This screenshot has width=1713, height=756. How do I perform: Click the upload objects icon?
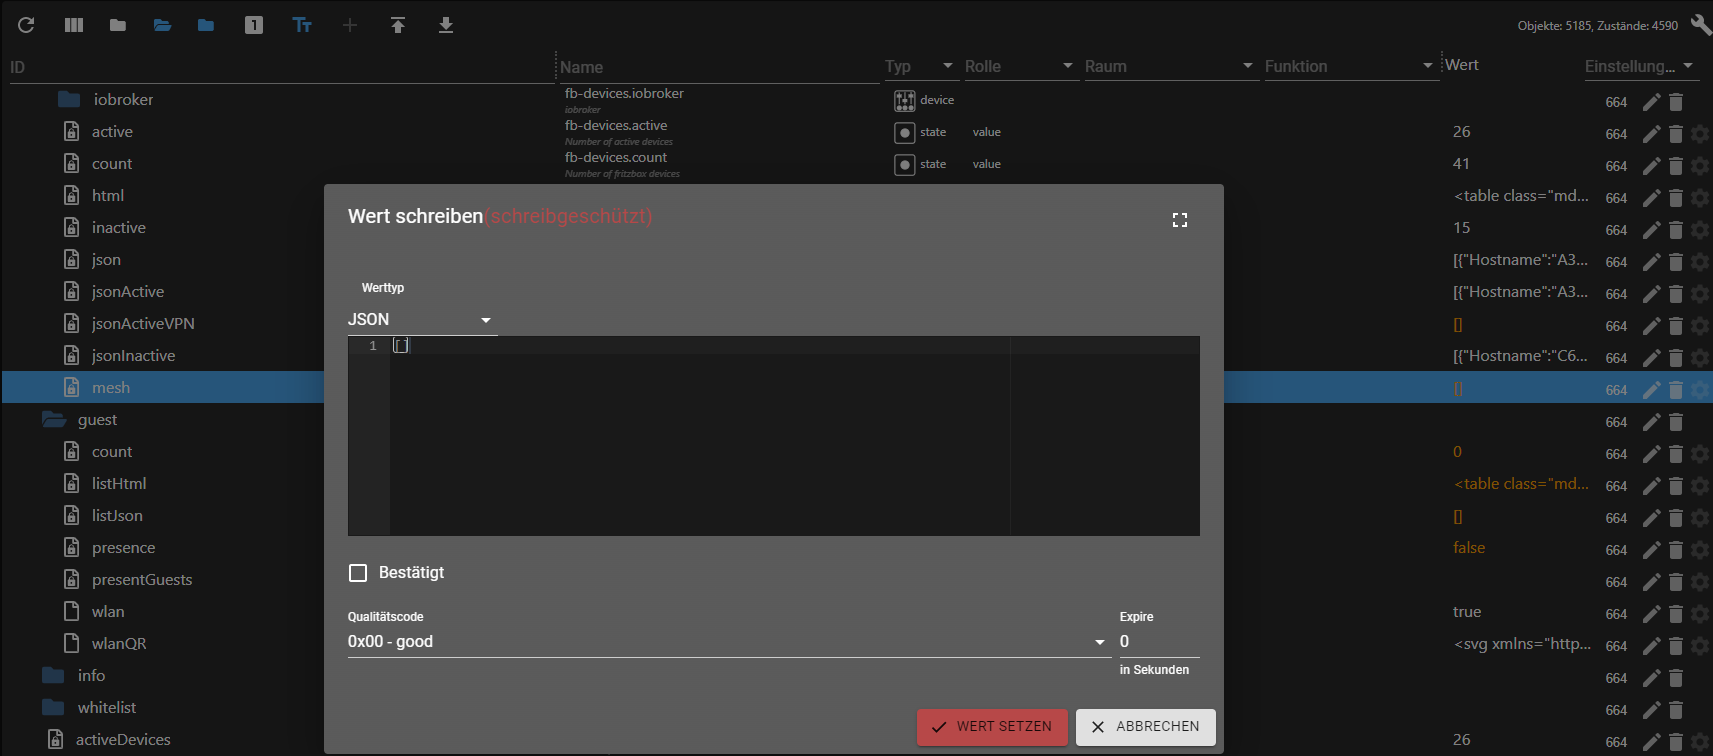coord(398,25)
